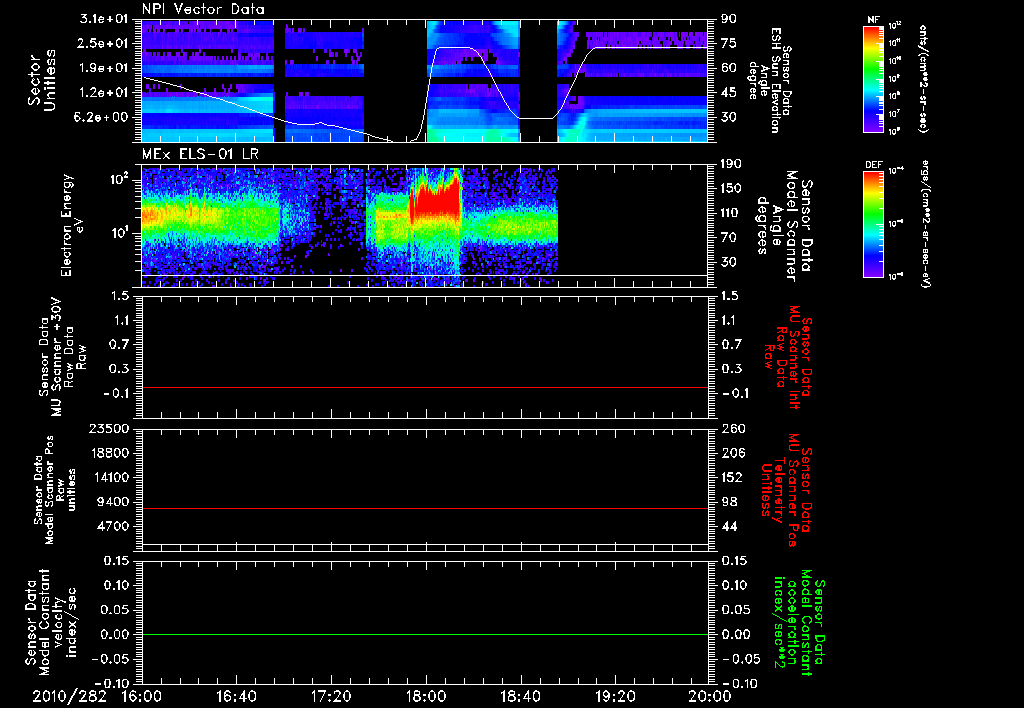
Task: Click the '20:00' time axis label
Action: click(x=709, y=696)
